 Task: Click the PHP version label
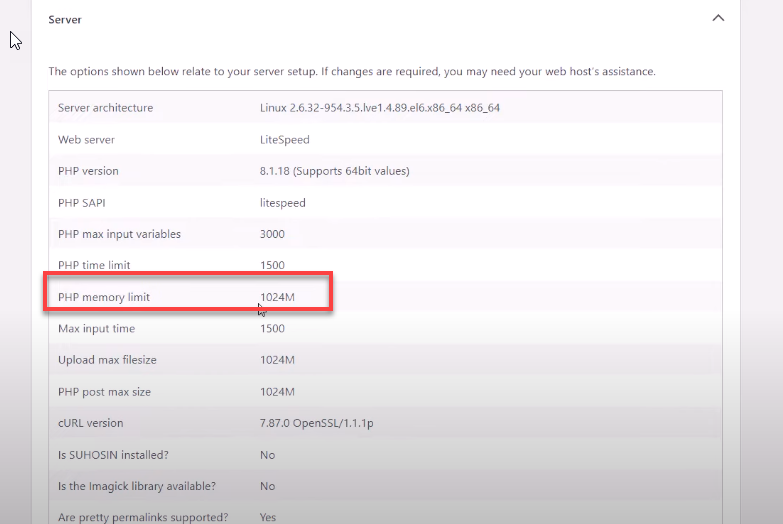(x=88, y=171)
